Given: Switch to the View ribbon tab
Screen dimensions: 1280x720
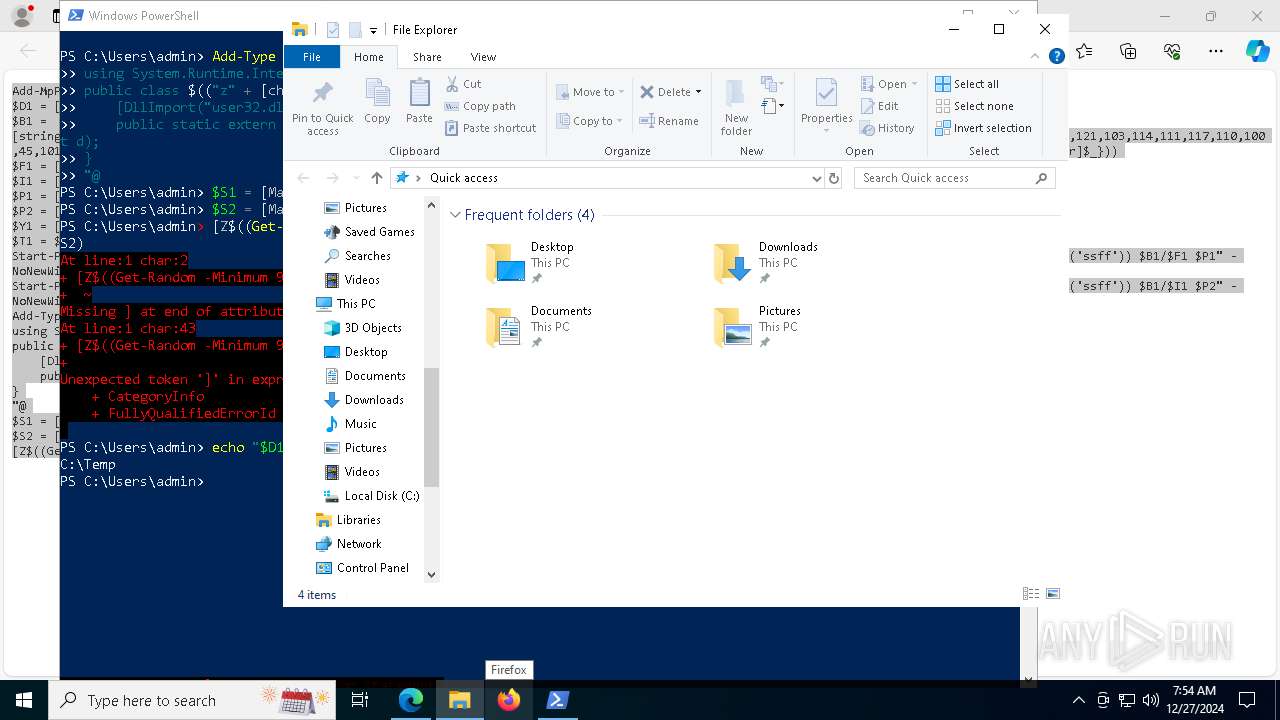Looking at the screenshot, I should coord(483,57).
